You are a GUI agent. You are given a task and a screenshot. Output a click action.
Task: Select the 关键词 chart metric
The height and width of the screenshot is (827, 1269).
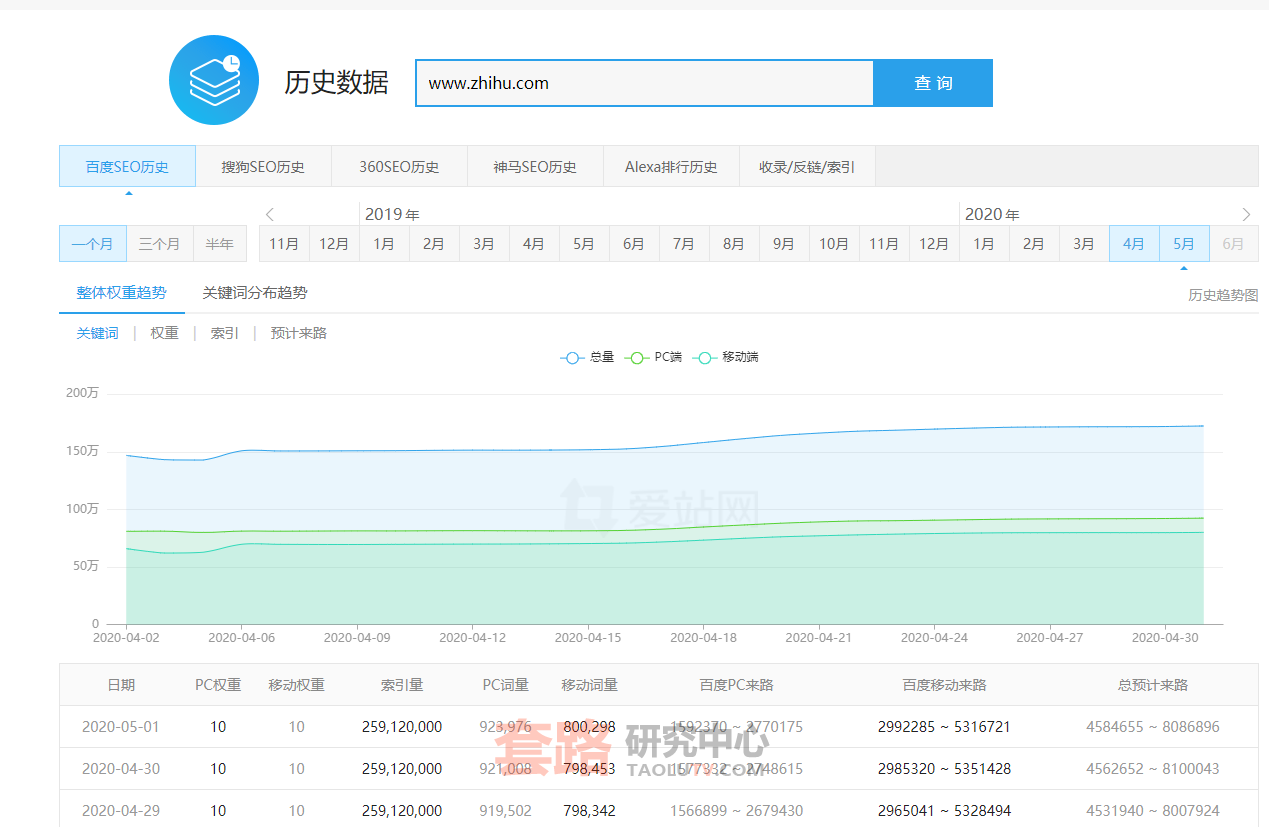point(97,333)
